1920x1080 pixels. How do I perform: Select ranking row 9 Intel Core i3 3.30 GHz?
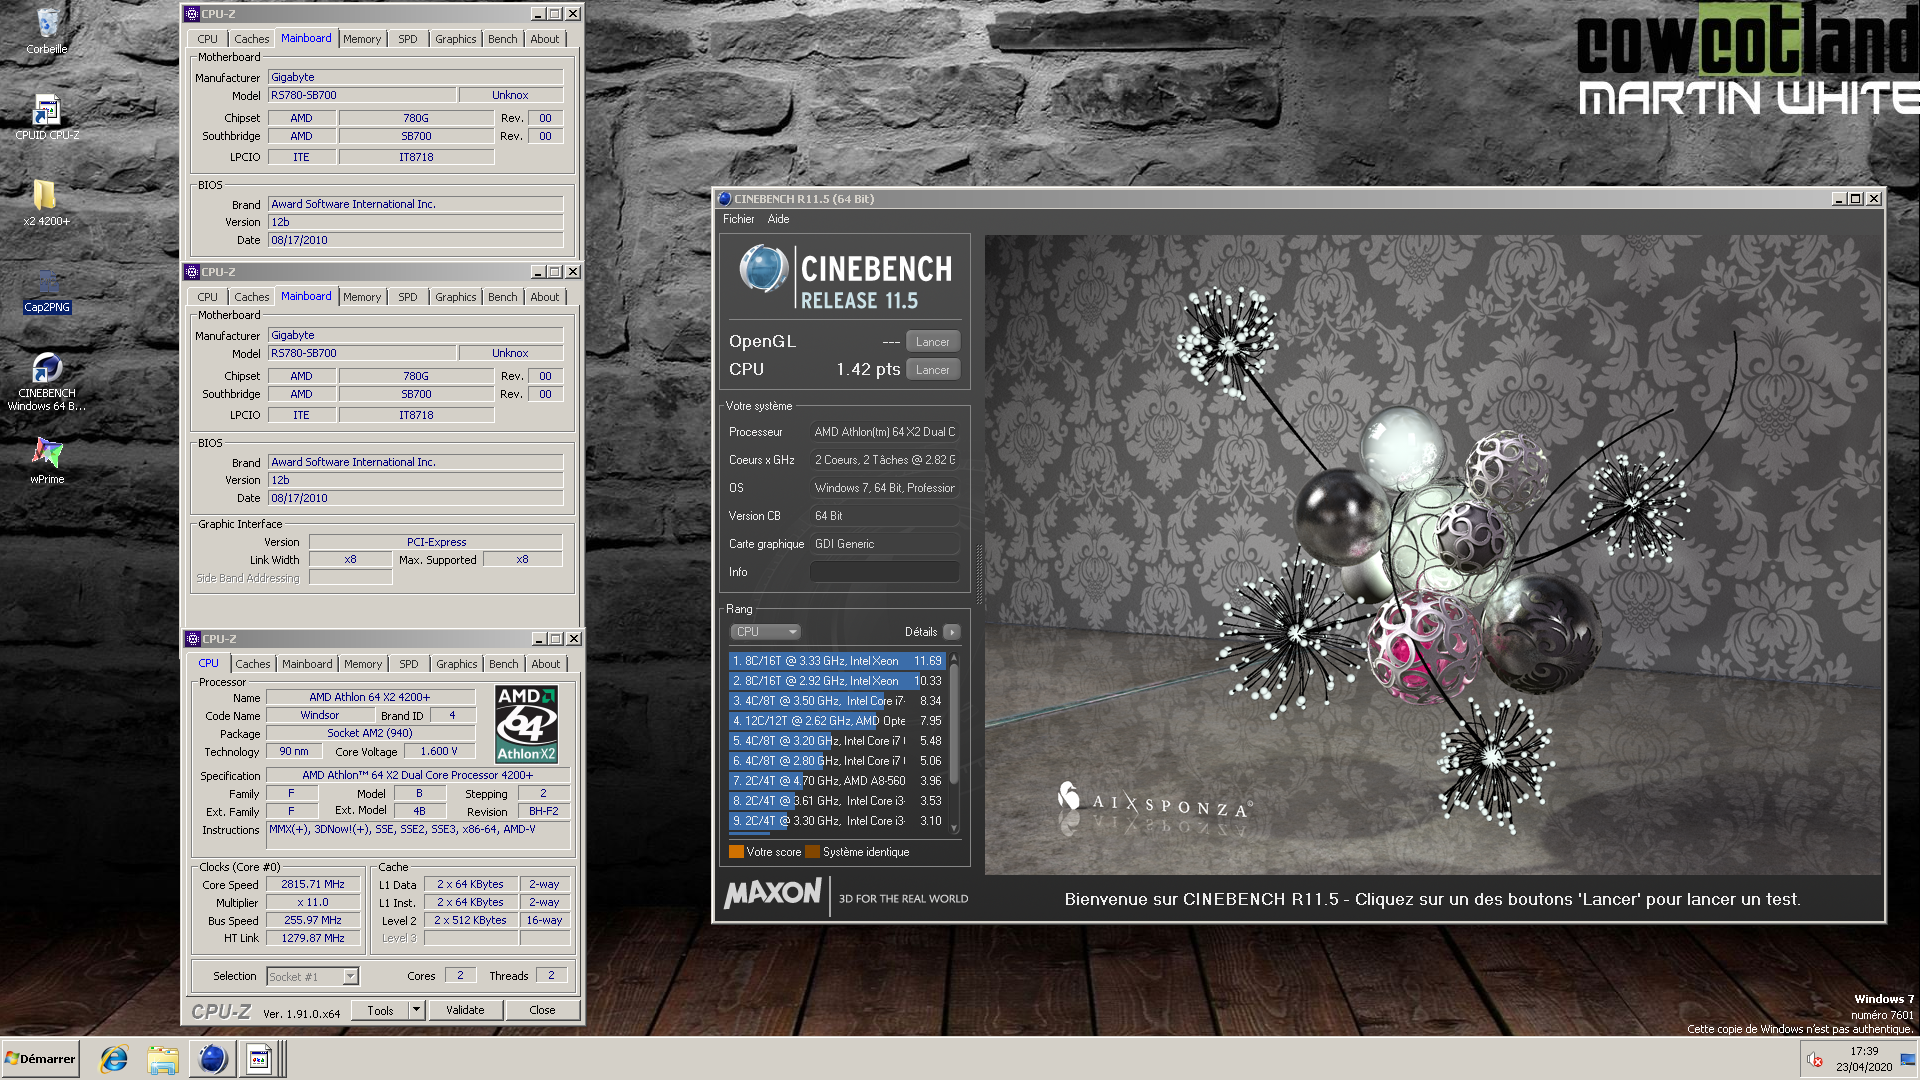(x=836, y=821)
